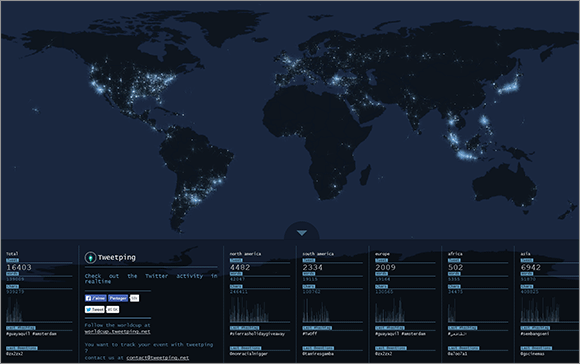Viewport: 580px width, 364px height.
Task: Click #guayaquil #amsterdam hashtags under total
Action: click(31, 334)
